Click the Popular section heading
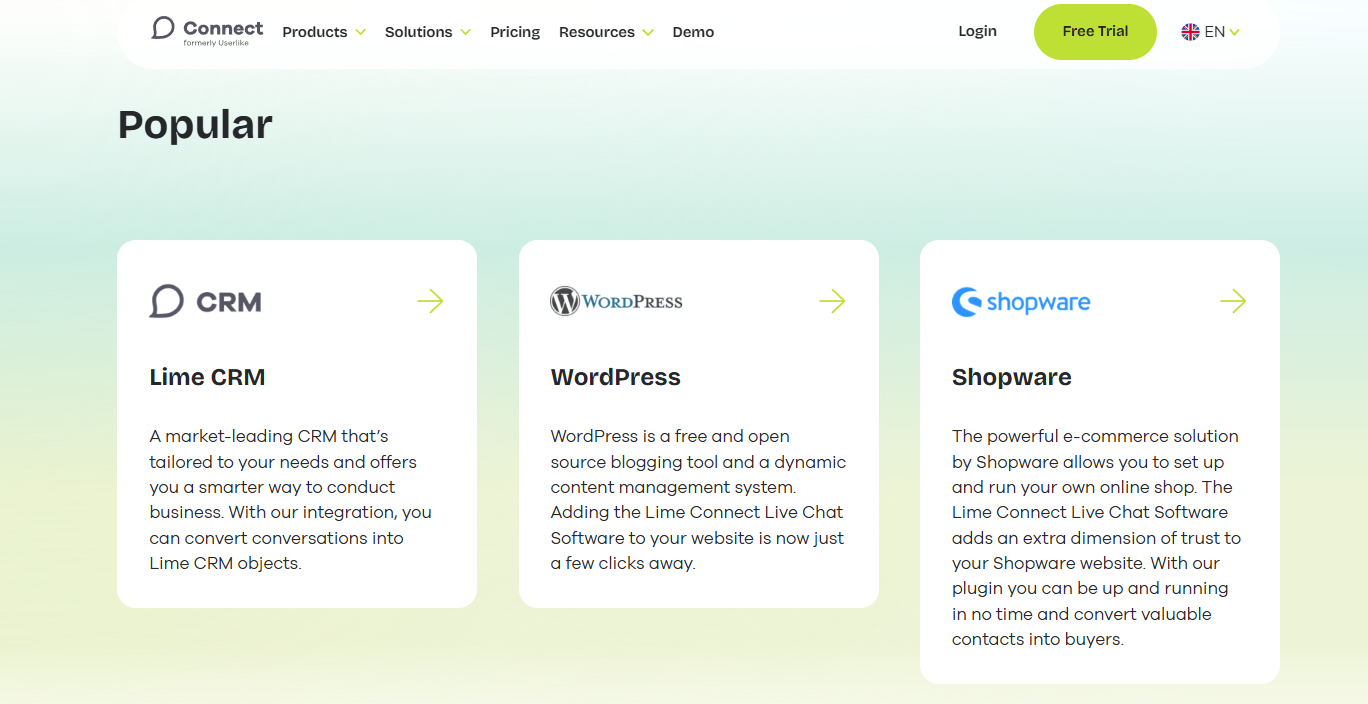Screen dimensions: 1368x704 [x=194, y=124]
